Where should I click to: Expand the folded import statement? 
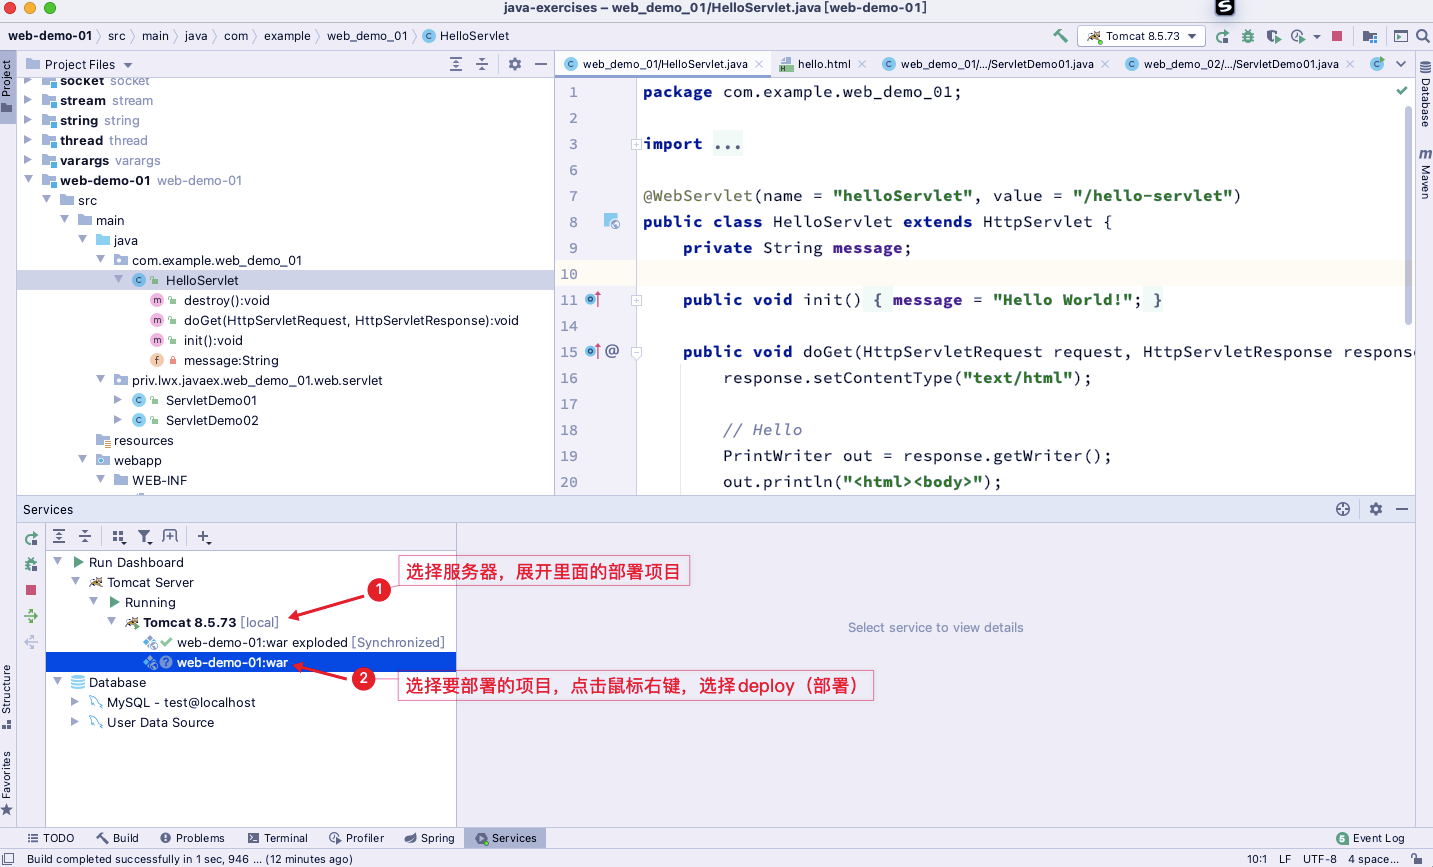tap(636, 144)
